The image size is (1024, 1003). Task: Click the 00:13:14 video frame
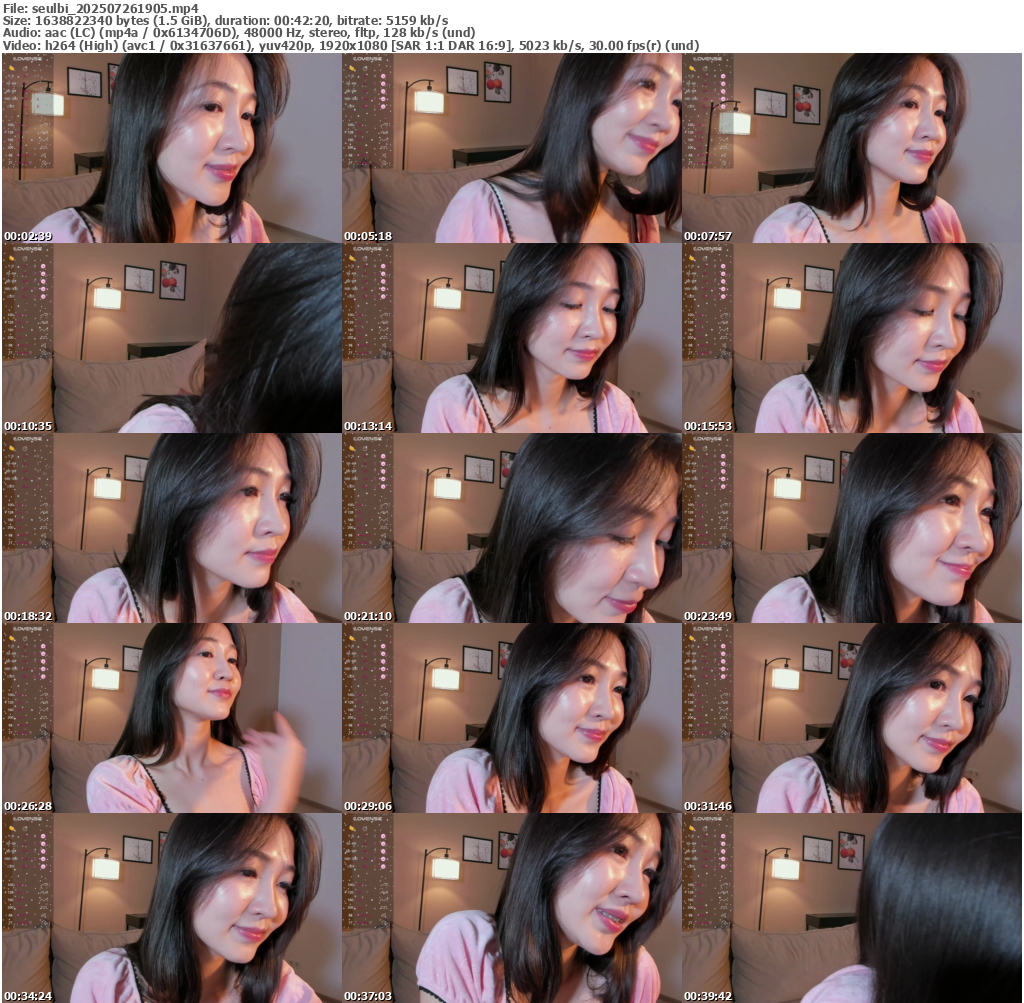pyautogui.click(x=511, y=338)
